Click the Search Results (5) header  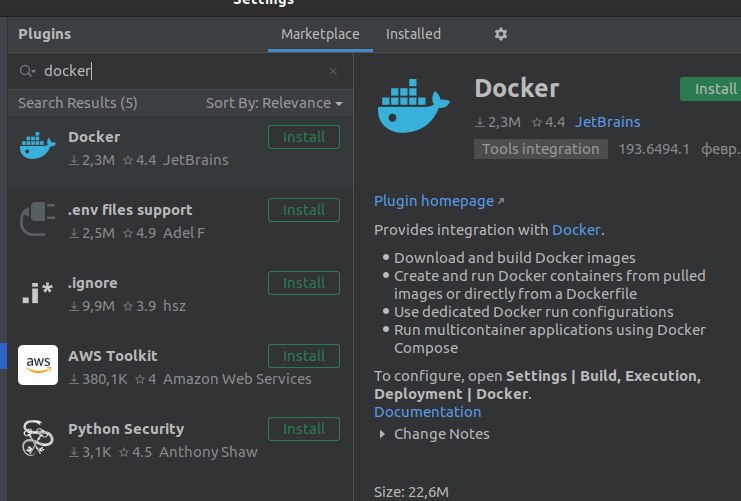point(78,103)
